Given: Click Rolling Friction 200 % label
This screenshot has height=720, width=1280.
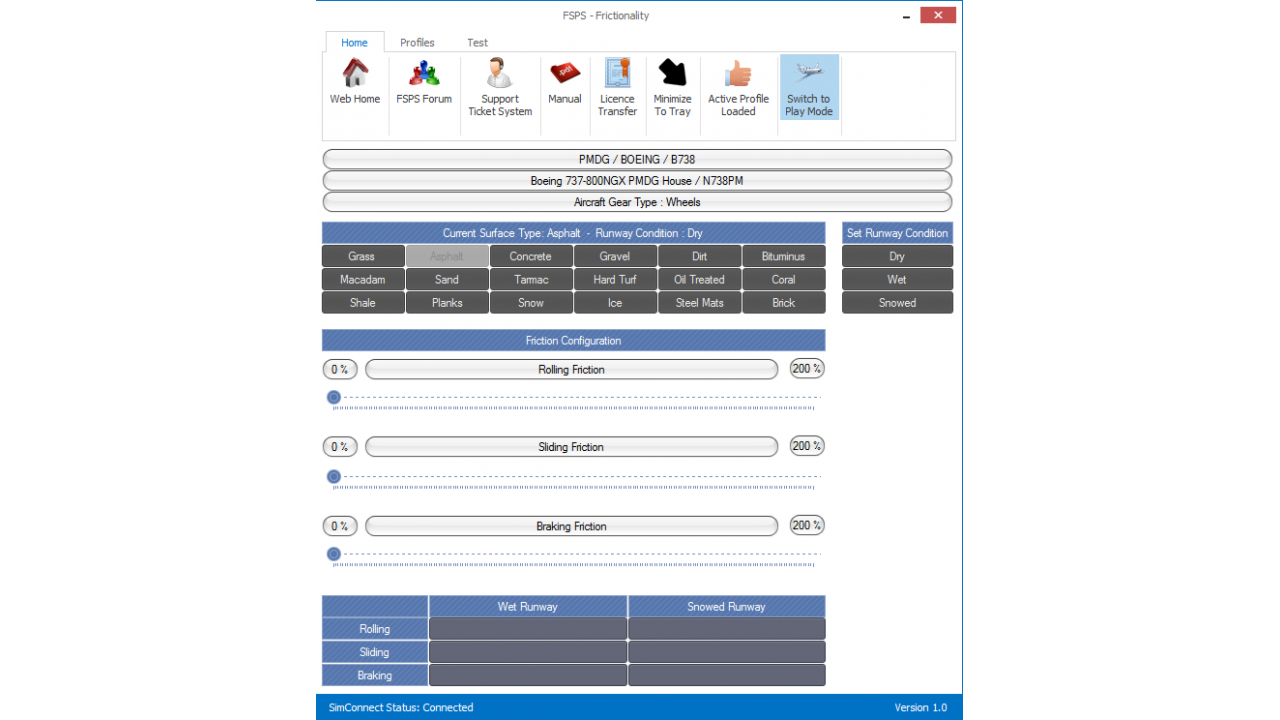Looking at the screenshot, I should (x=807, y=368).
